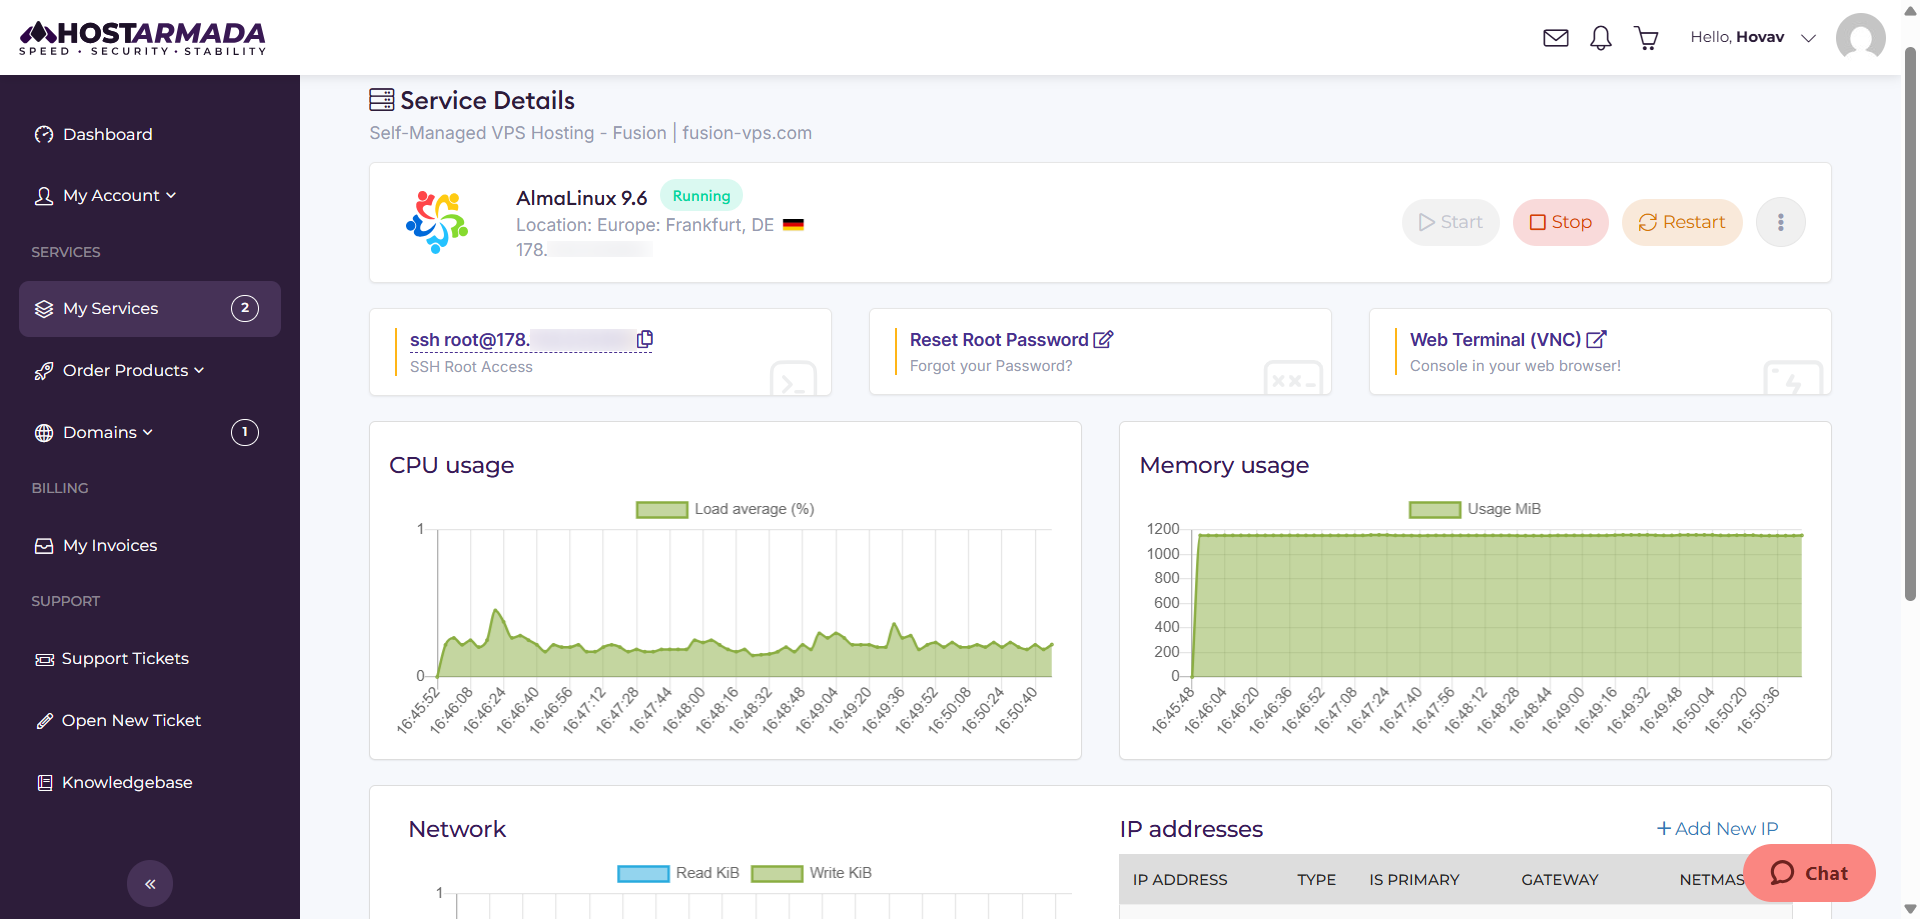Open the three-dot more actions menu
1920x919 pixels.
click(x=1781, y=222)
